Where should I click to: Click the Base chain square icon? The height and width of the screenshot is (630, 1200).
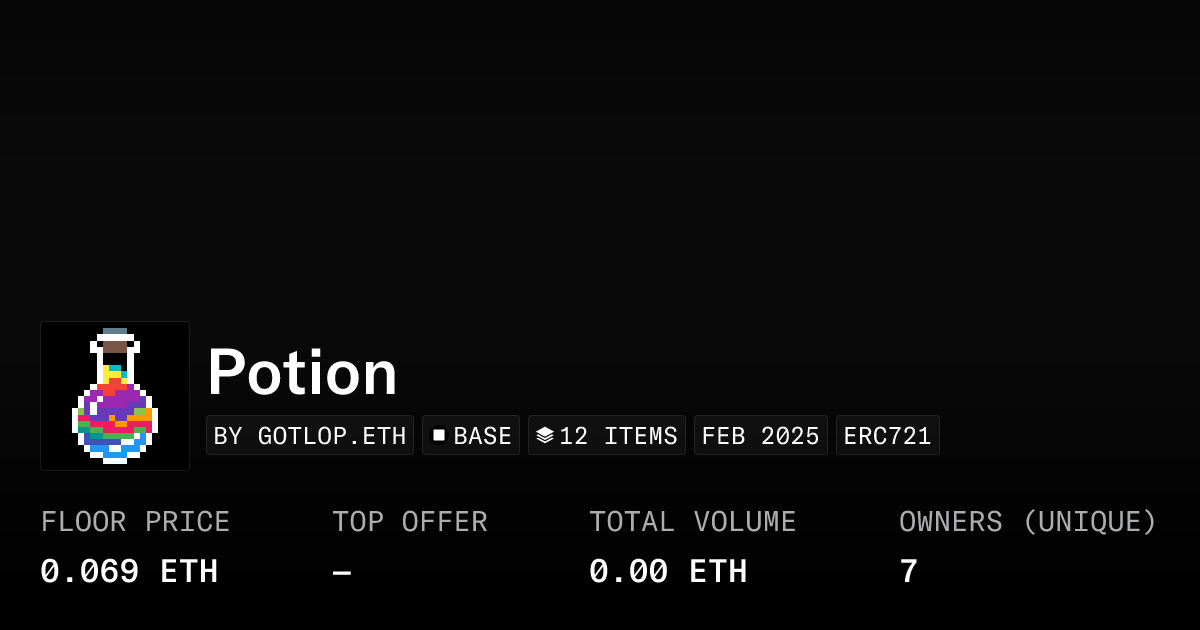click(439, 435)
